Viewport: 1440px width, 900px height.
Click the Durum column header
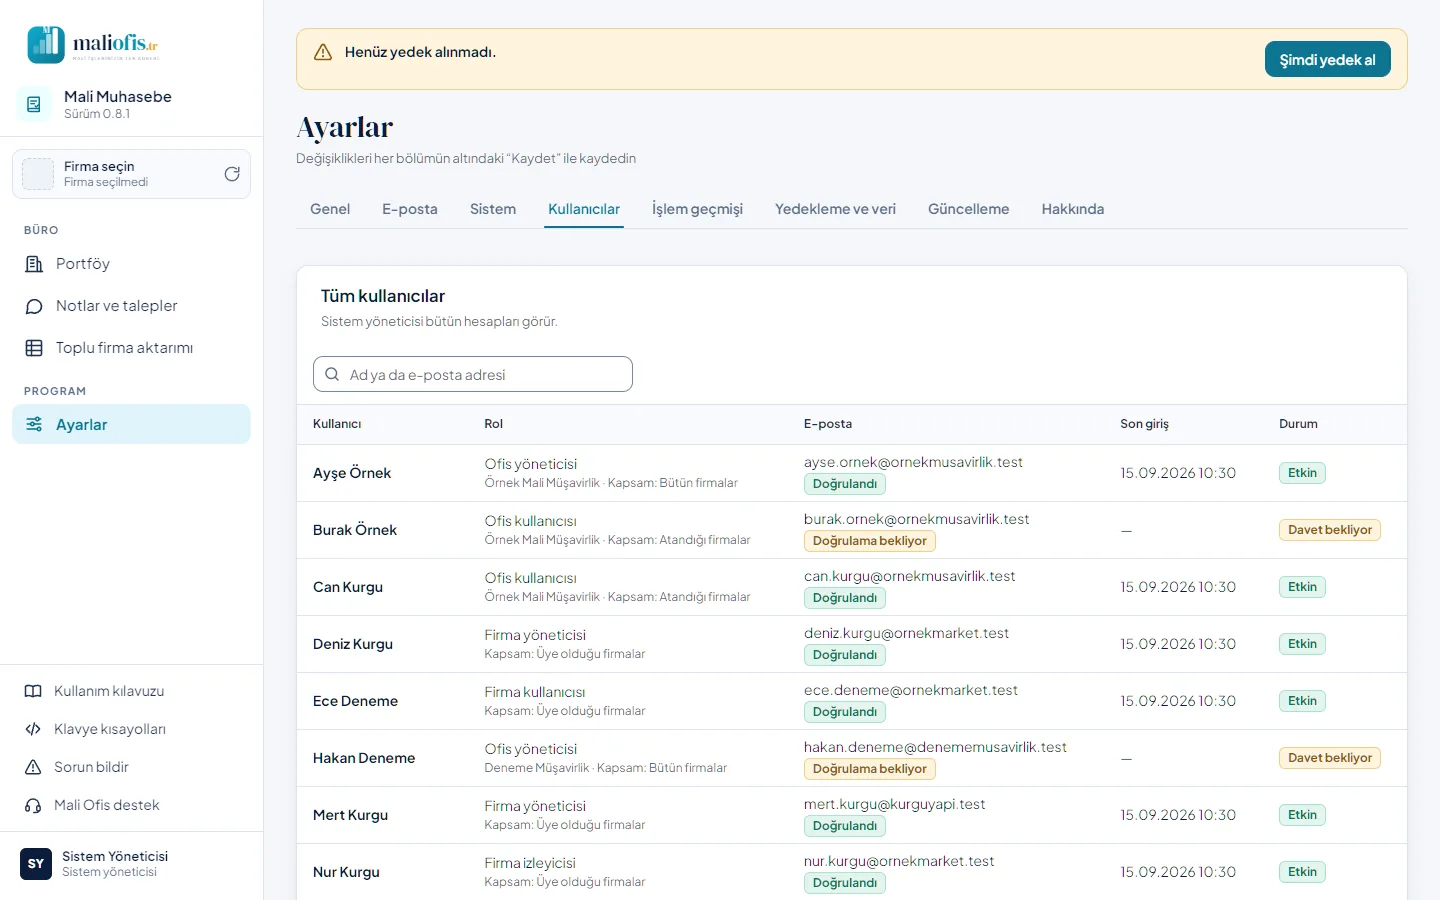click(x=1298, y=424)
